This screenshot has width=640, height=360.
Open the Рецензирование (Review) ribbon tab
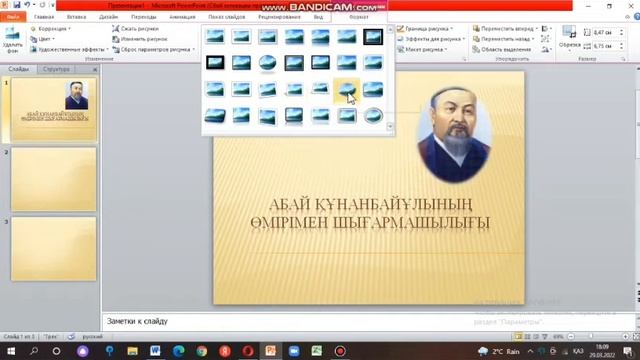(x=279, y=17)
